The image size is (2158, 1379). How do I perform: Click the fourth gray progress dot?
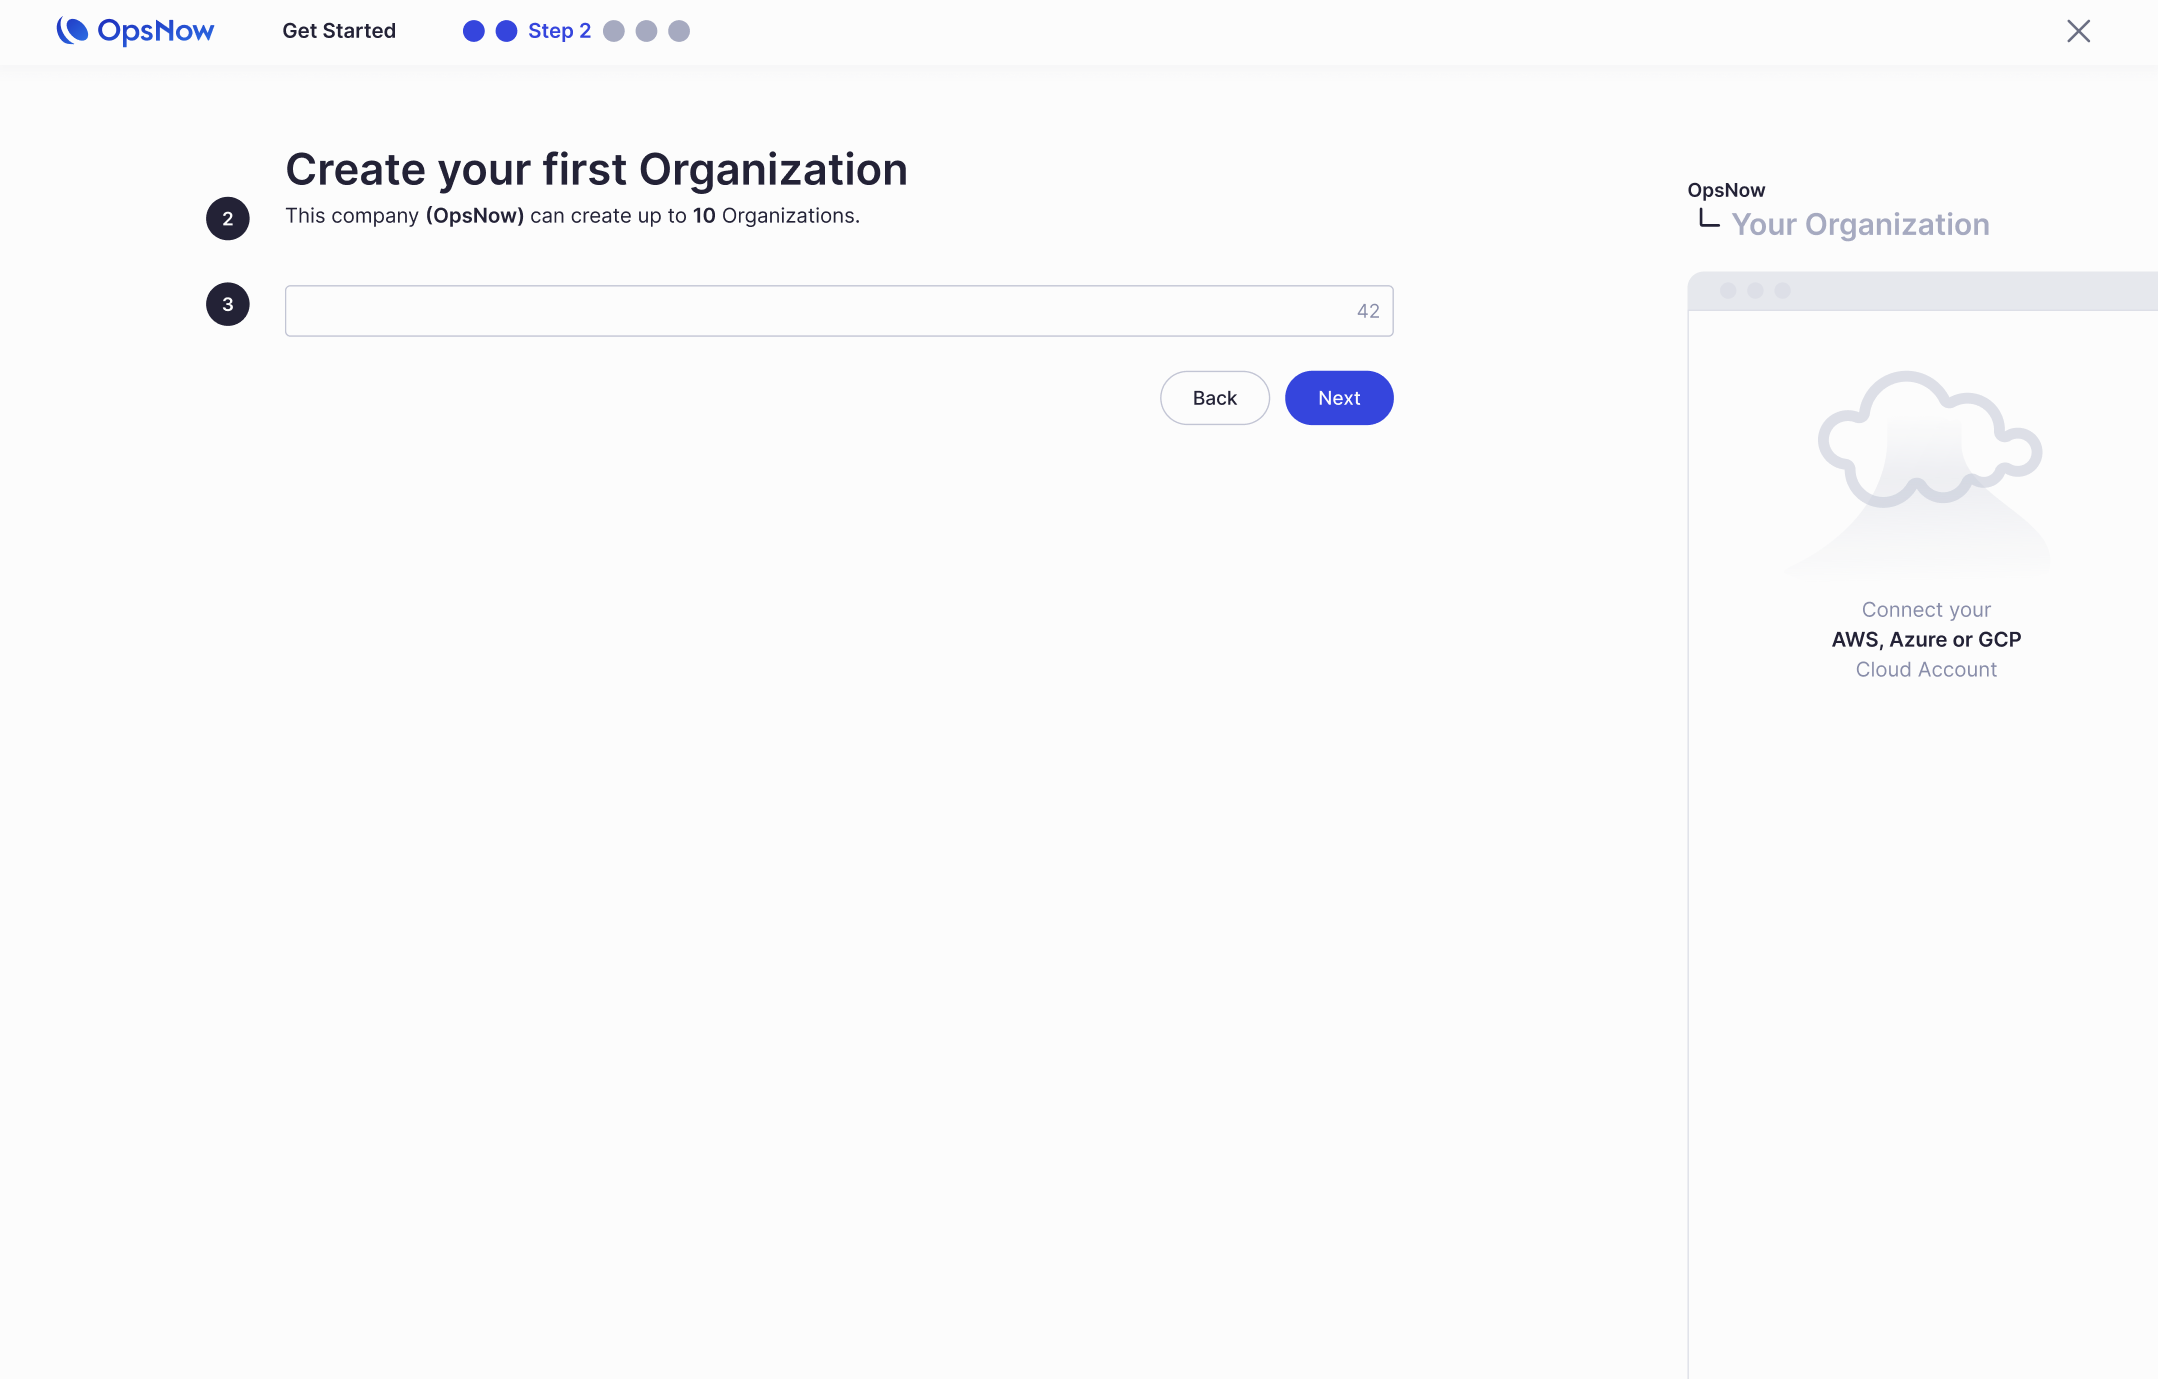[x=647, y=31]
